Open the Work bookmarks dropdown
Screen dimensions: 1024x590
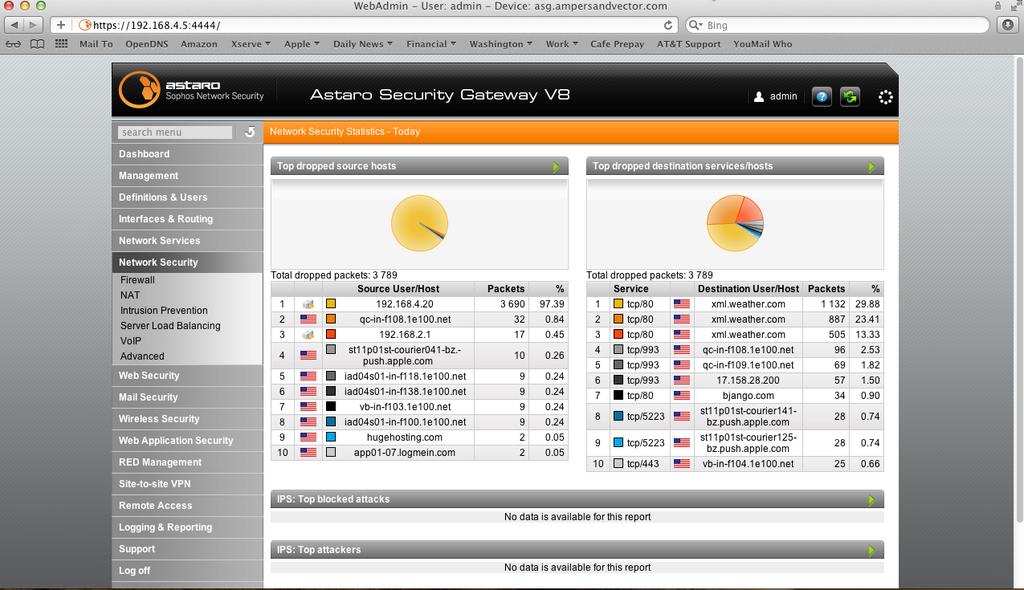click(x=562, y=44)
